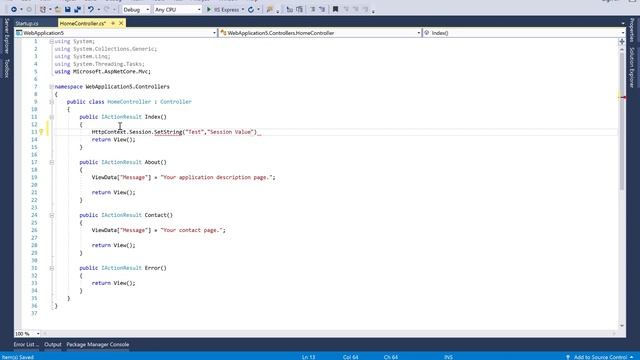The image size is (640, 360).
Task: Click the "Session Value" string literal
Action: (231, 132)
